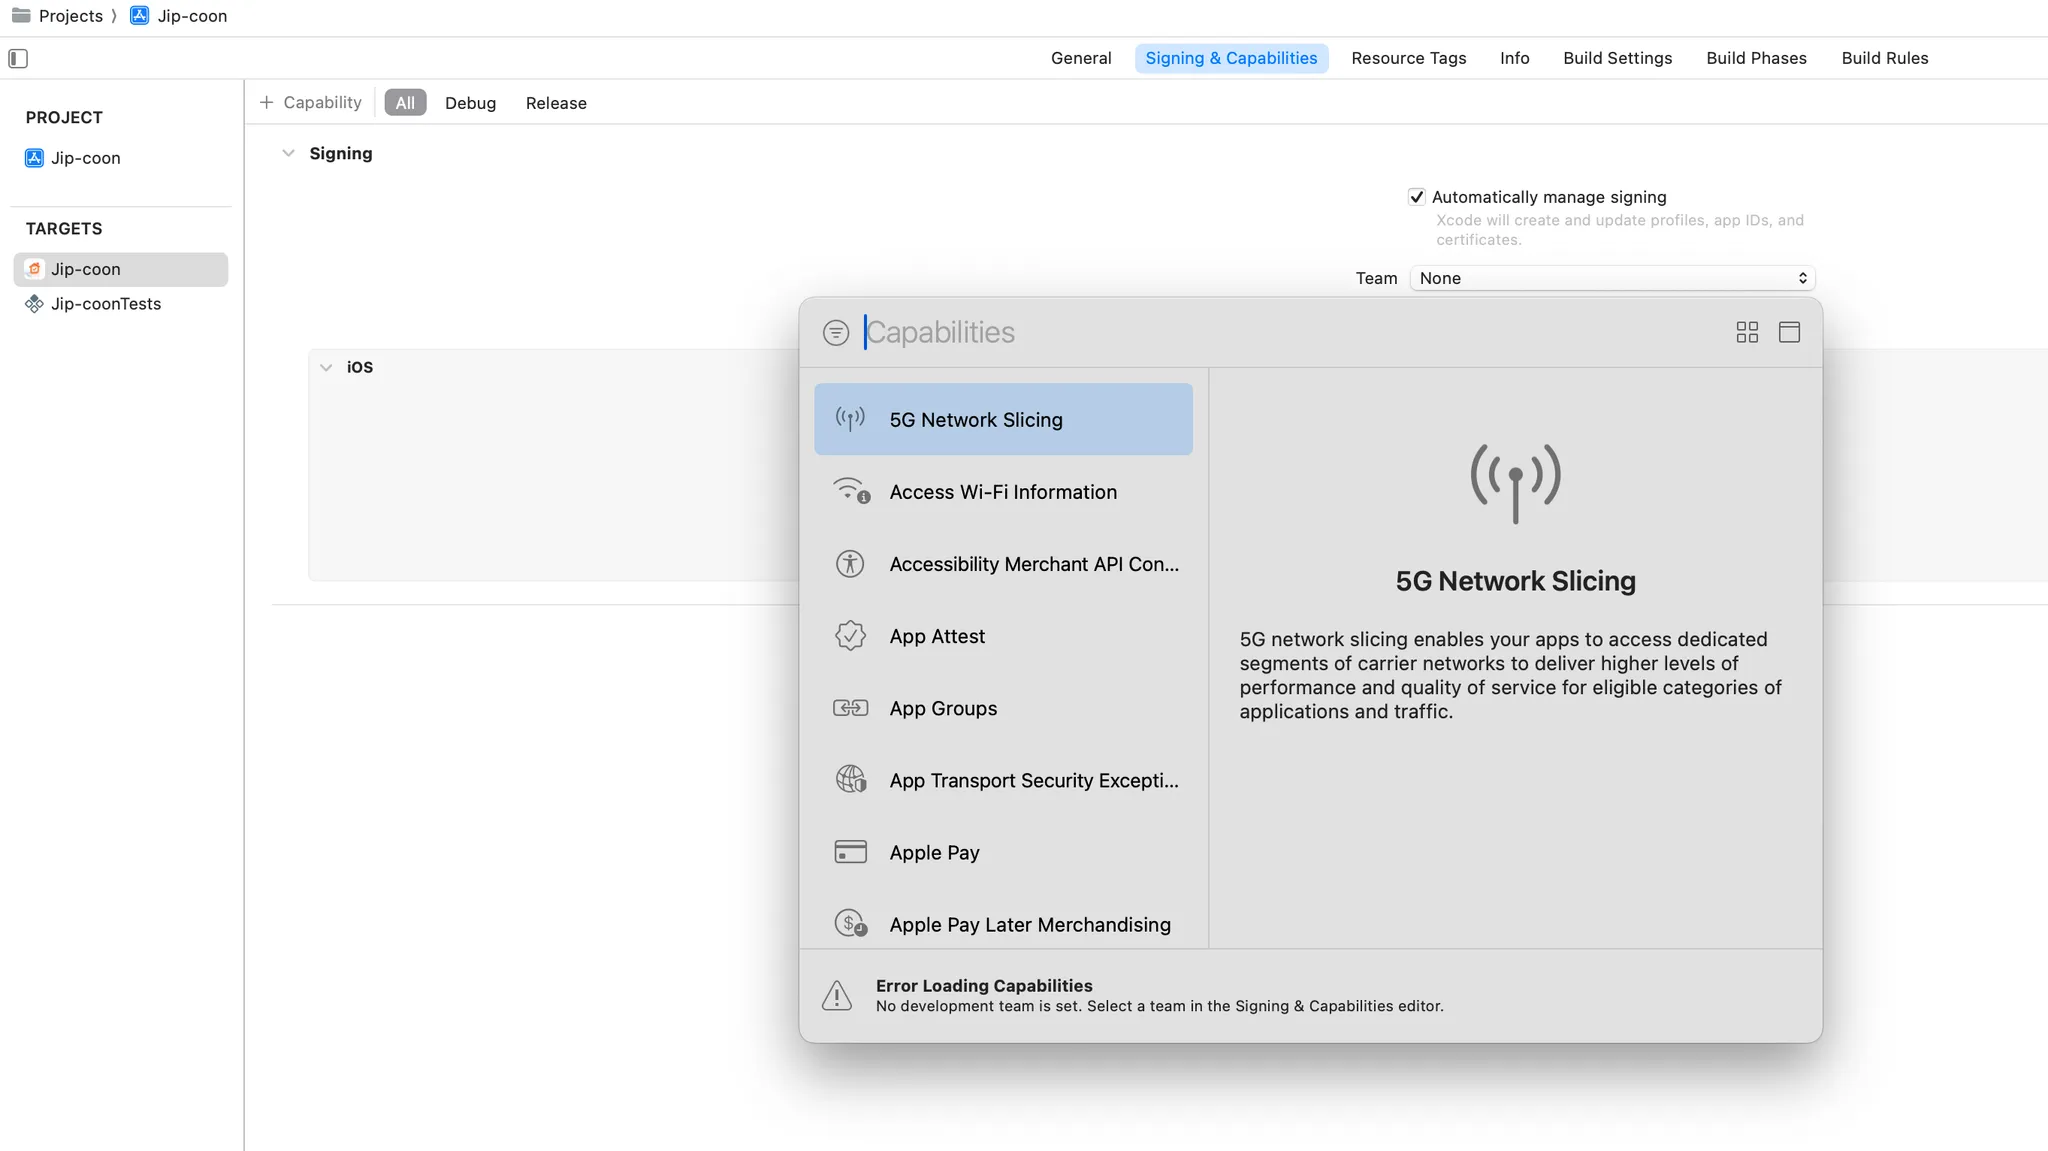Select the Jip-coonTests target
The width and height of the screenshot is (2048, 1151).
click(x=105, y=304)
